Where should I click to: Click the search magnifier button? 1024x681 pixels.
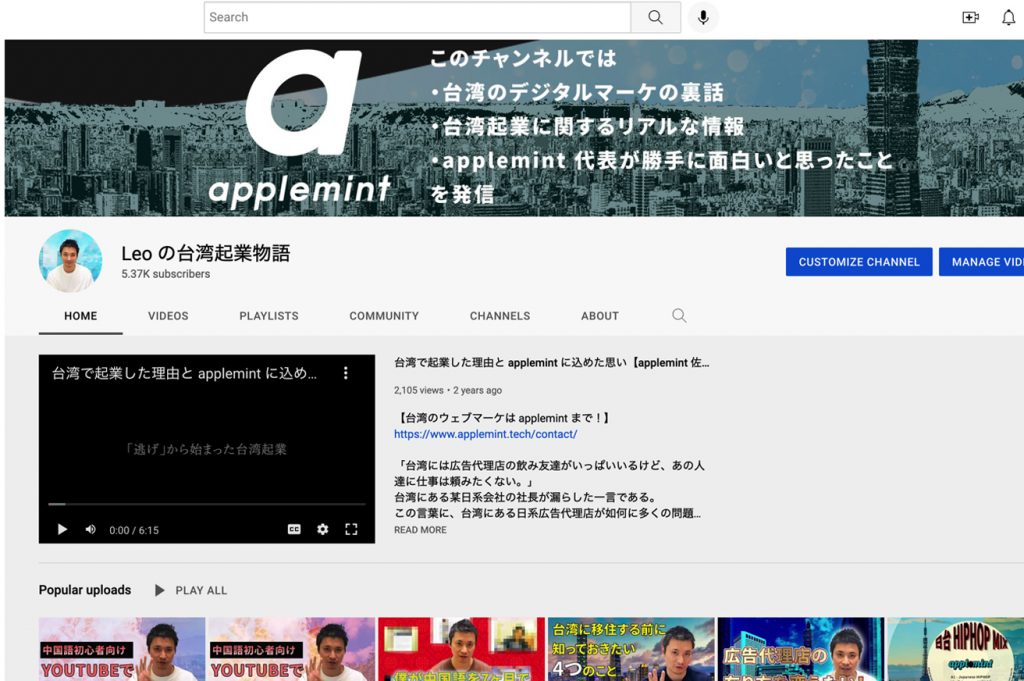[x=656, y=18]
